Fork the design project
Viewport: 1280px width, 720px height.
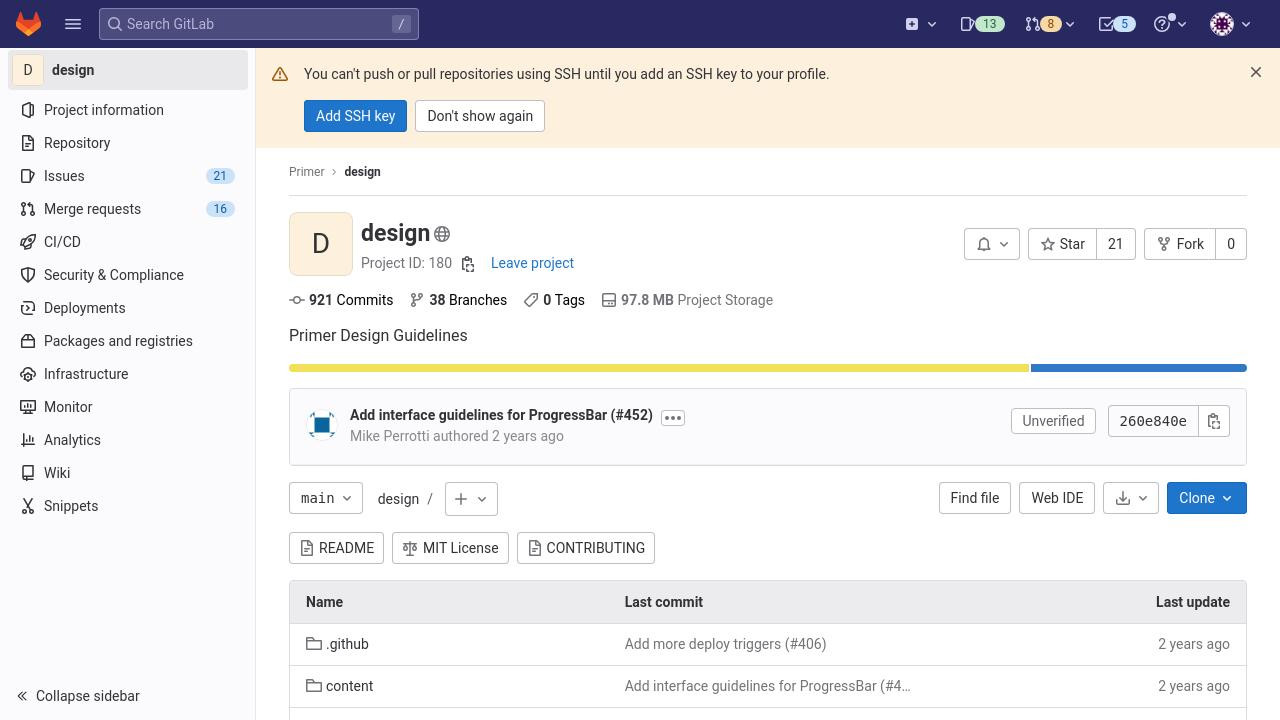coord(1180,244)
